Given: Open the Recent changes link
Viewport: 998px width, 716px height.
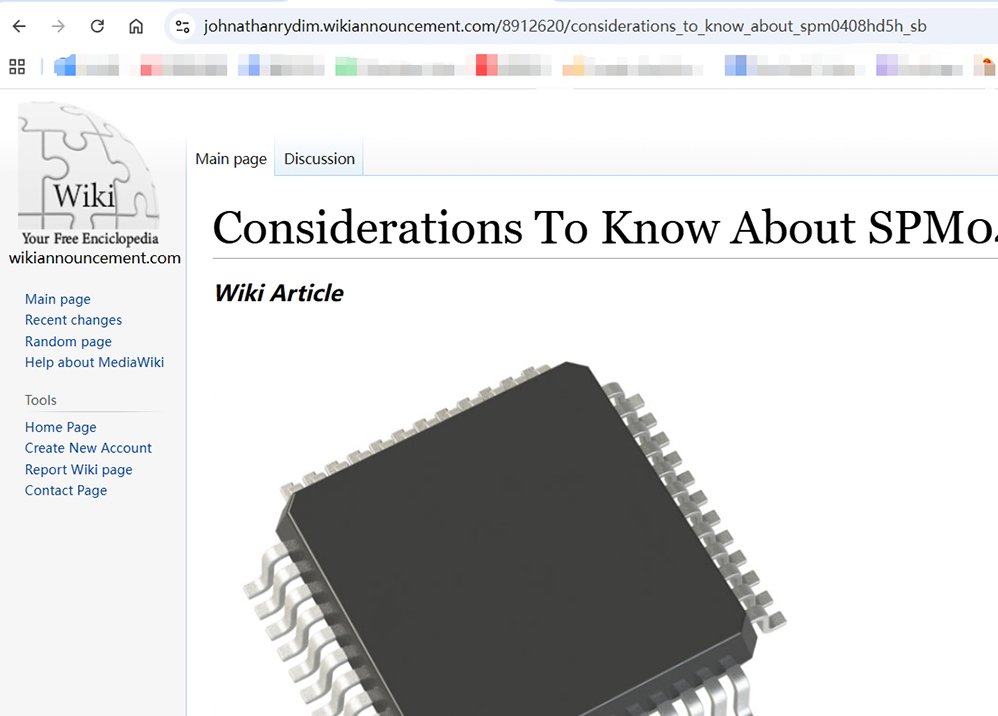Looking at the screenshot, I should click(x=73, y=320).
